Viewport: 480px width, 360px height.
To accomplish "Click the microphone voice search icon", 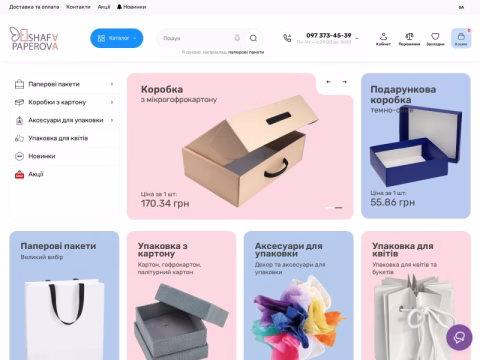I will (237, 38).
